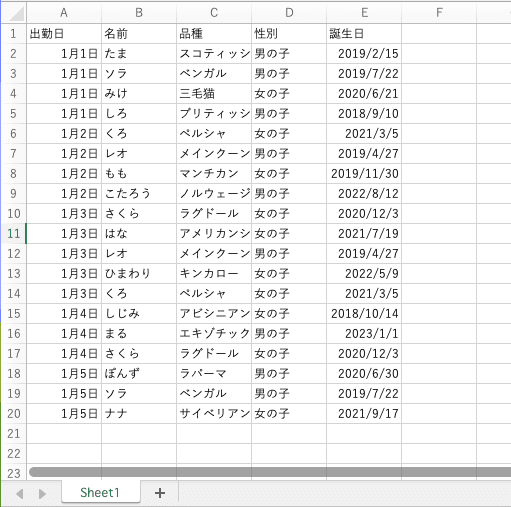This screenshot has height=507, width=511.
Task: Select the 誕生日 header cell
Action: [x=364, y=33]
